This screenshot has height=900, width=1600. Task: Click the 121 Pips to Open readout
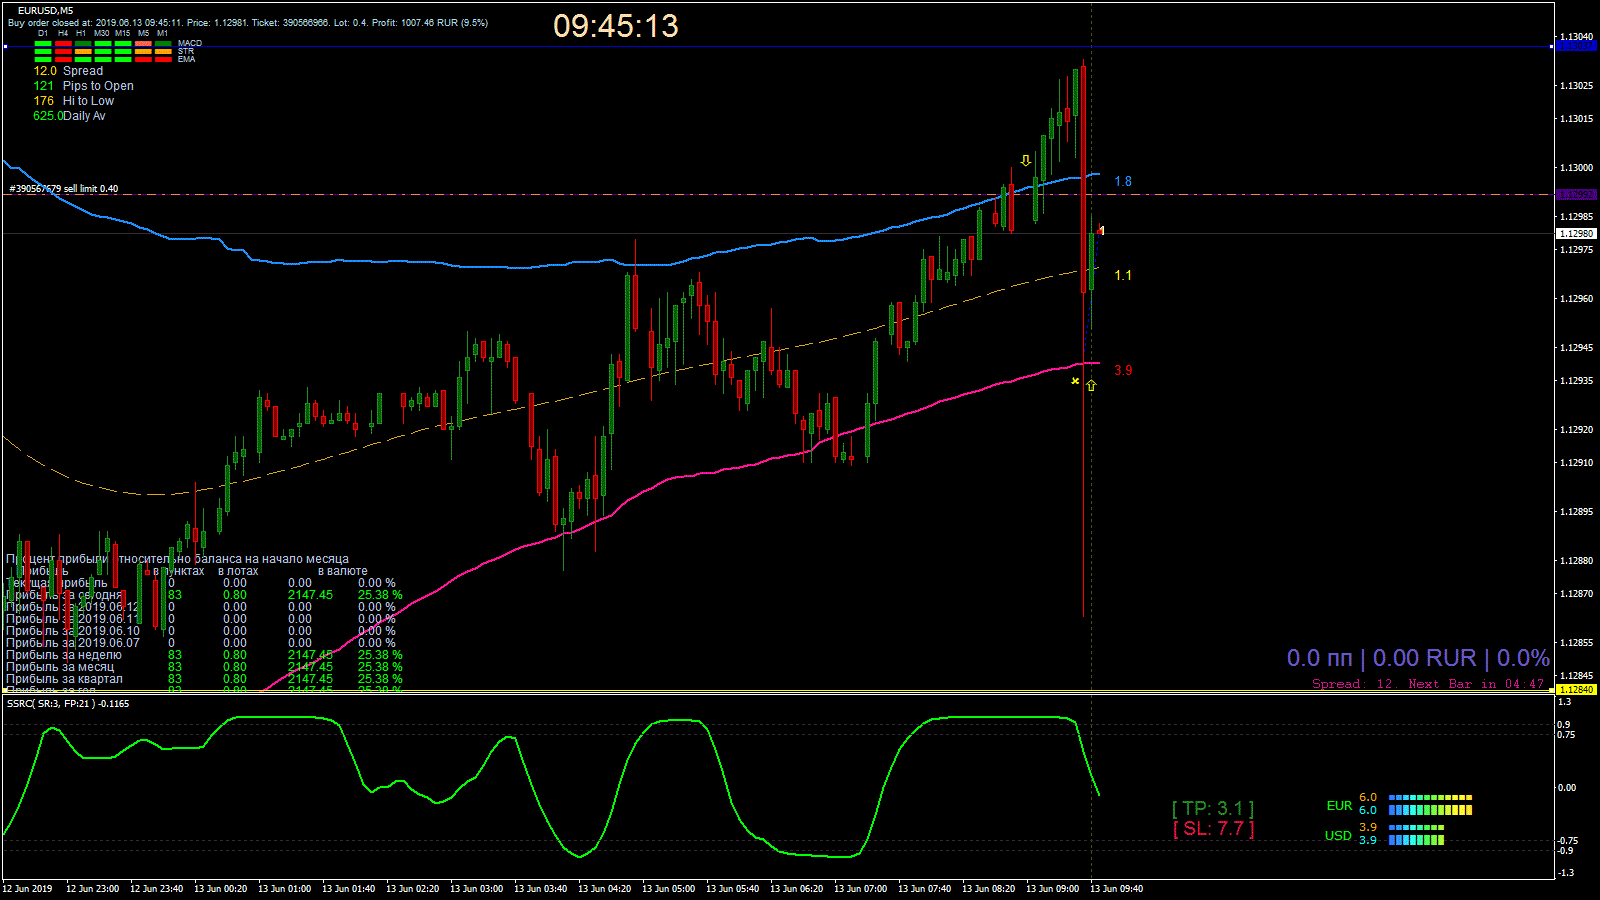pos(83,86)
